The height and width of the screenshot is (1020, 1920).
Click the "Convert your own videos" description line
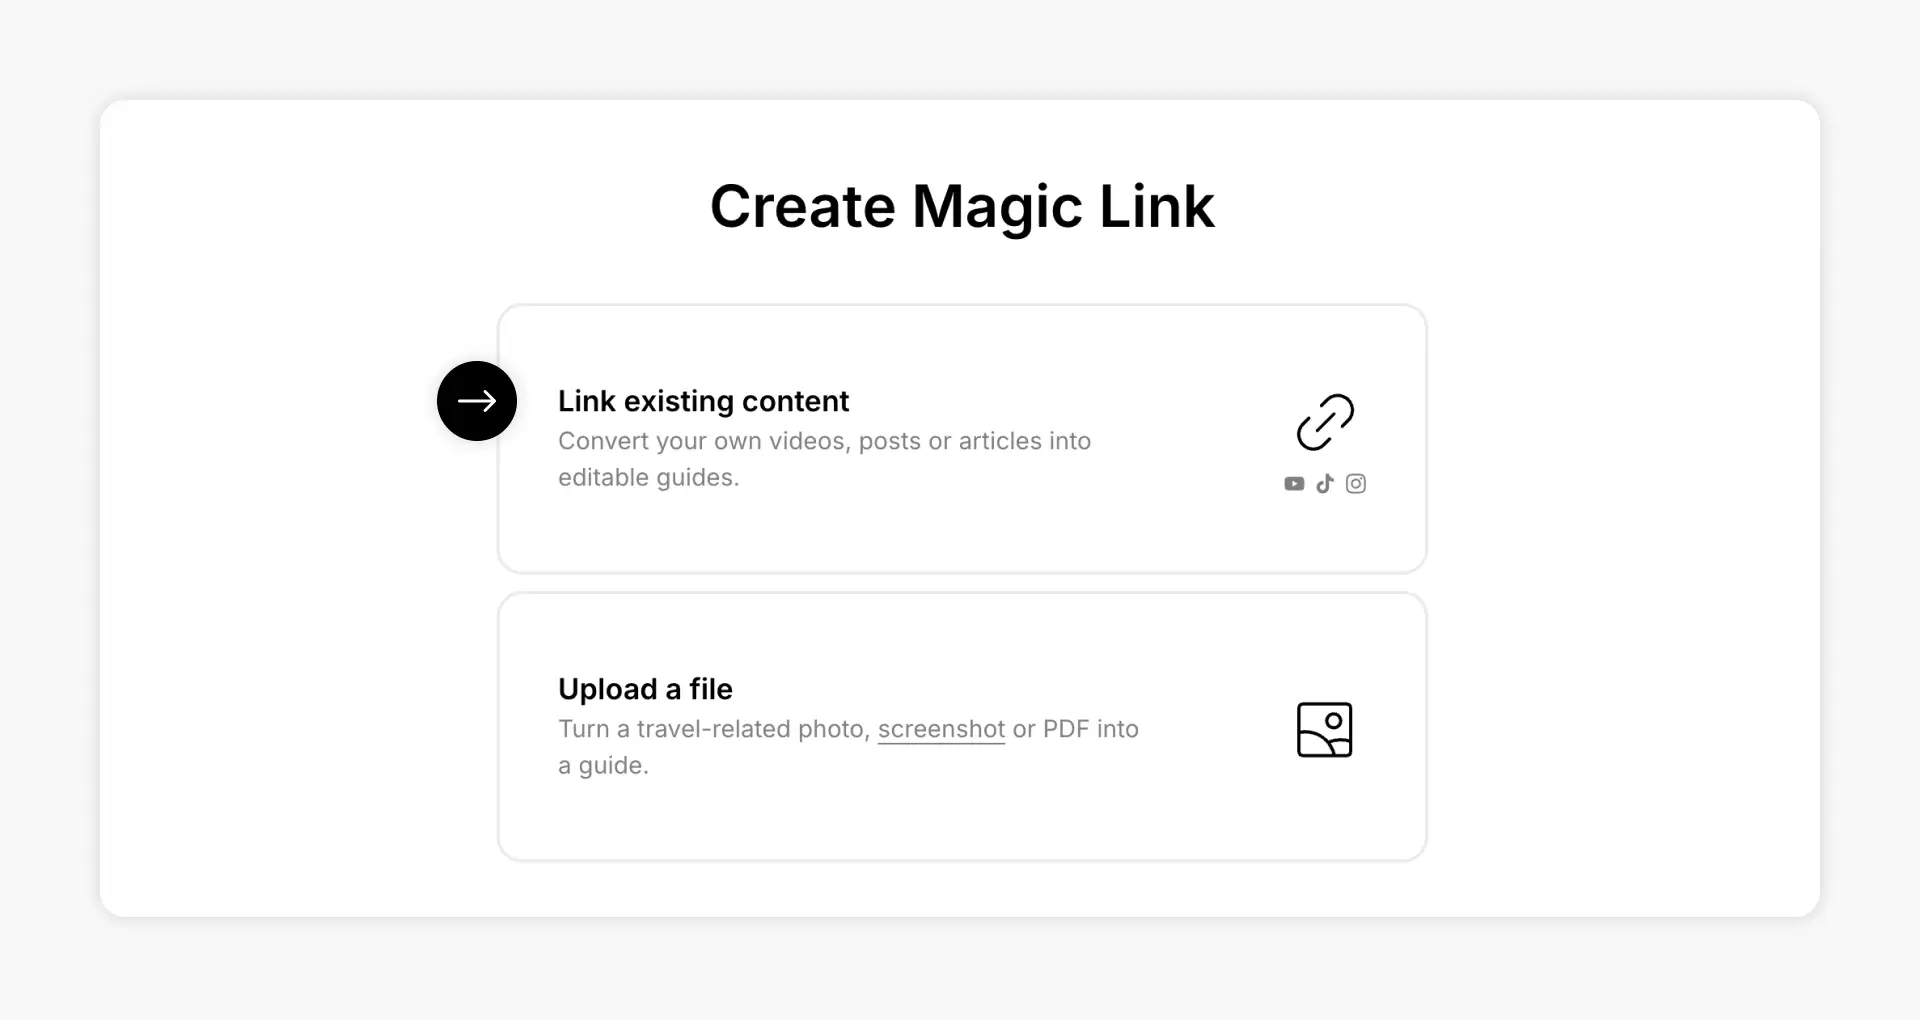[x=824, y=441]
